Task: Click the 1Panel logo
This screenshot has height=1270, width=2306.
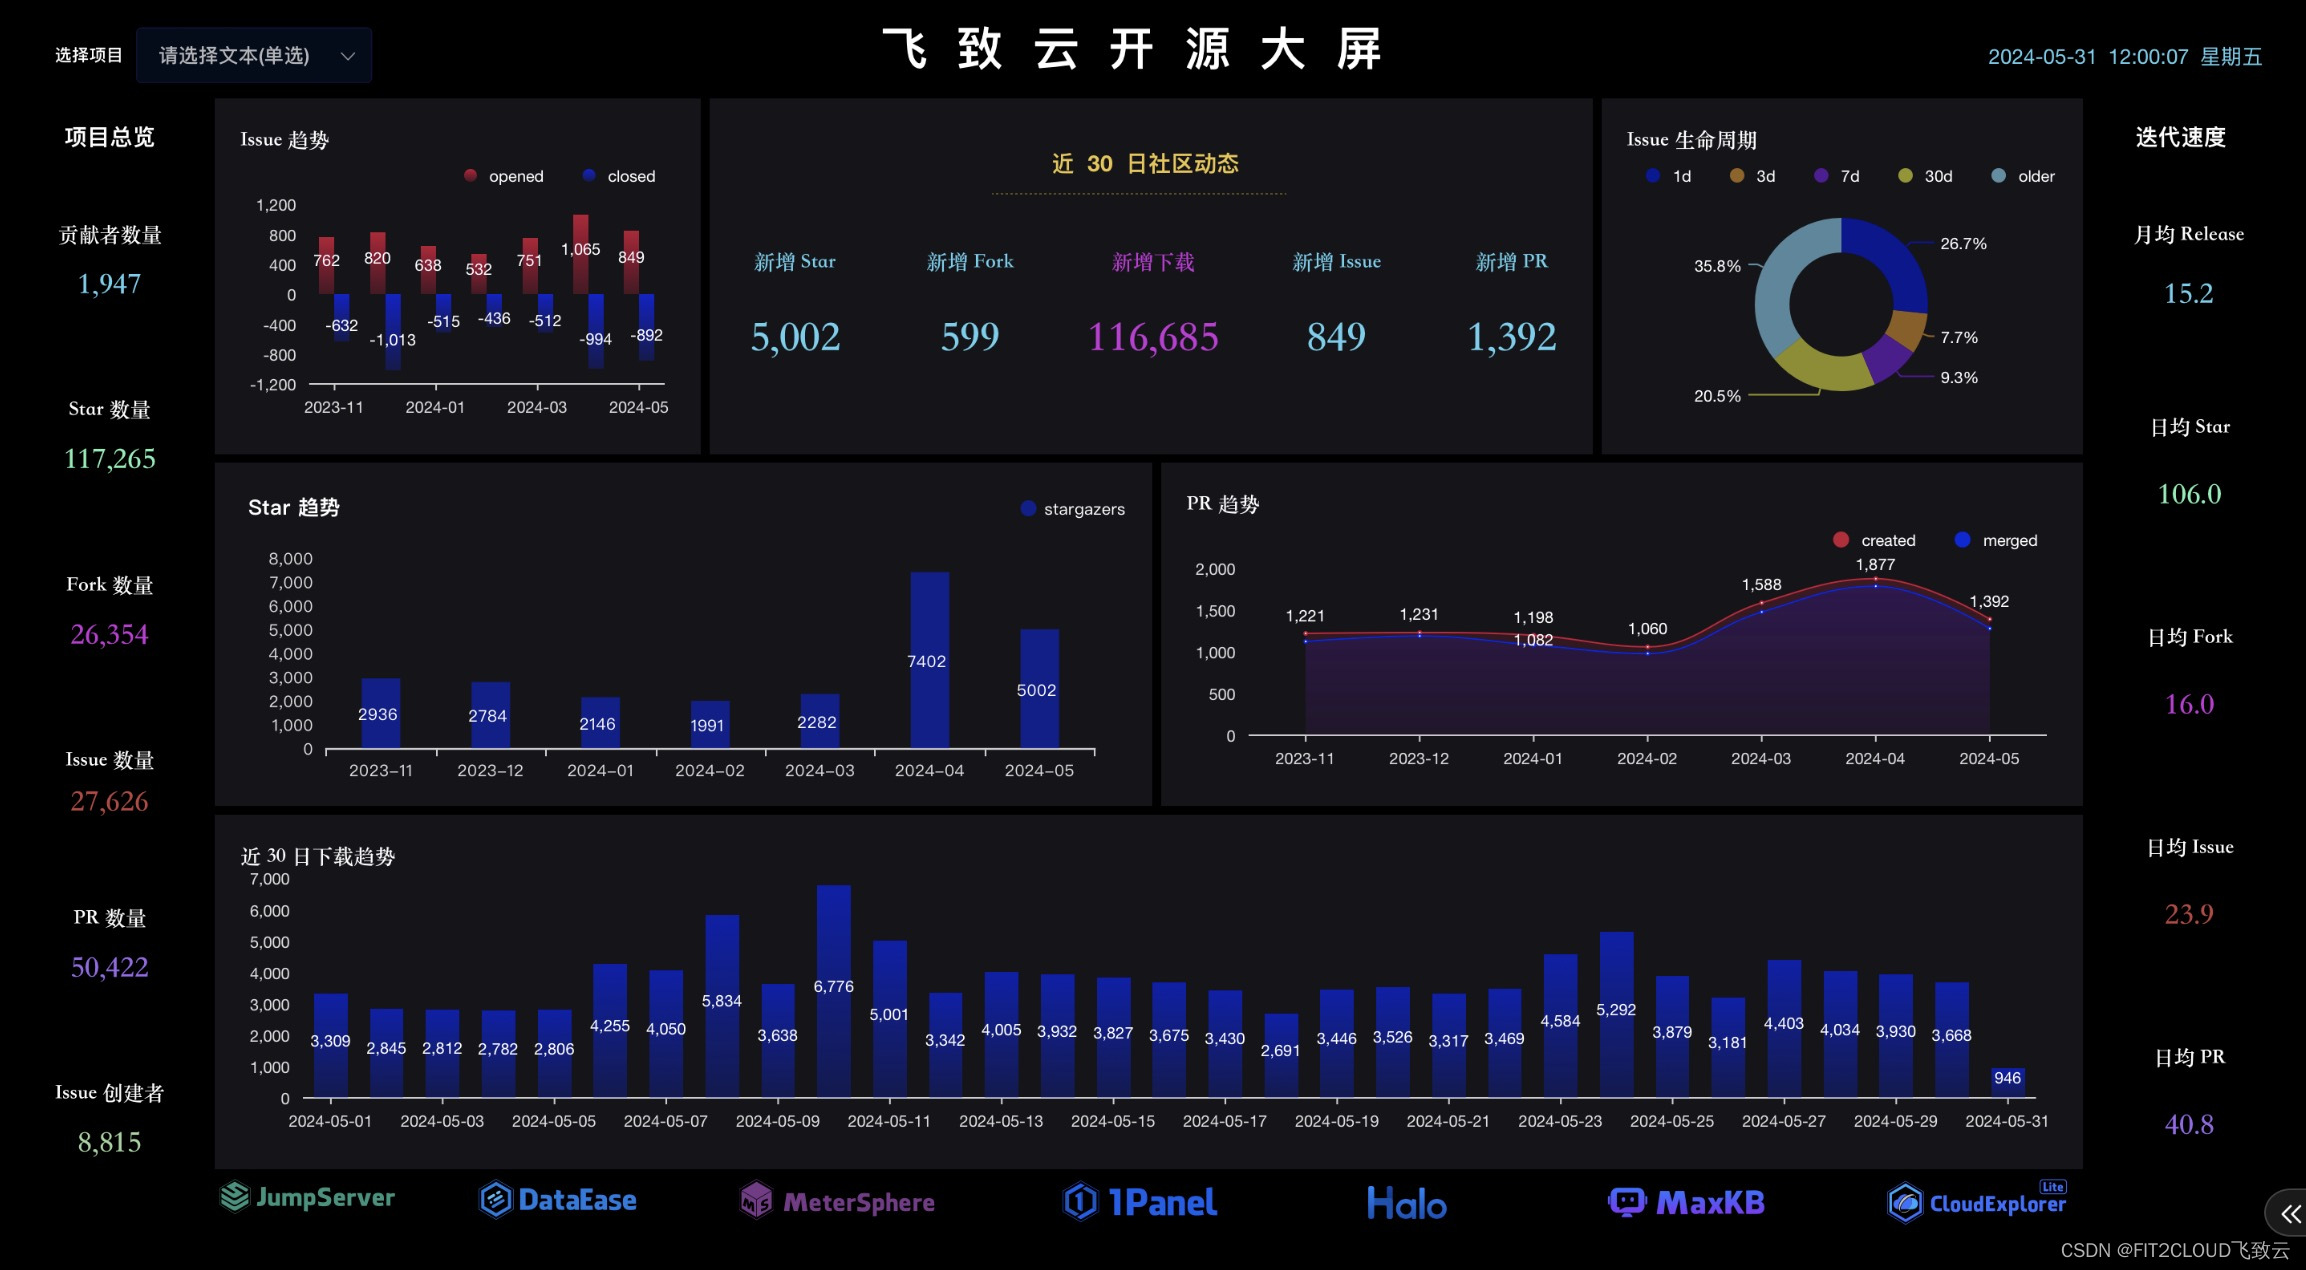Action: 1140,1202
